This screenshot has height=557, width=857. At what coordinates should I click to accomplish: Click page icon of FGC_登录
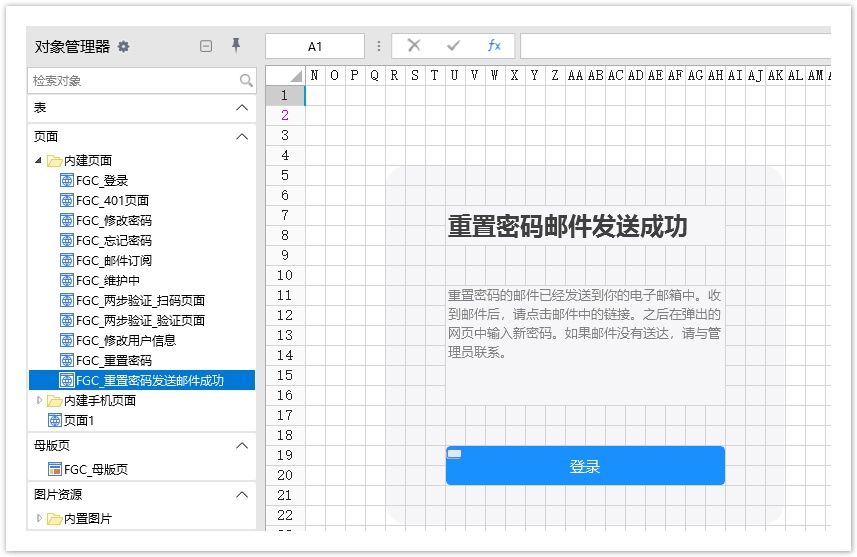click(x=67, y=180)
